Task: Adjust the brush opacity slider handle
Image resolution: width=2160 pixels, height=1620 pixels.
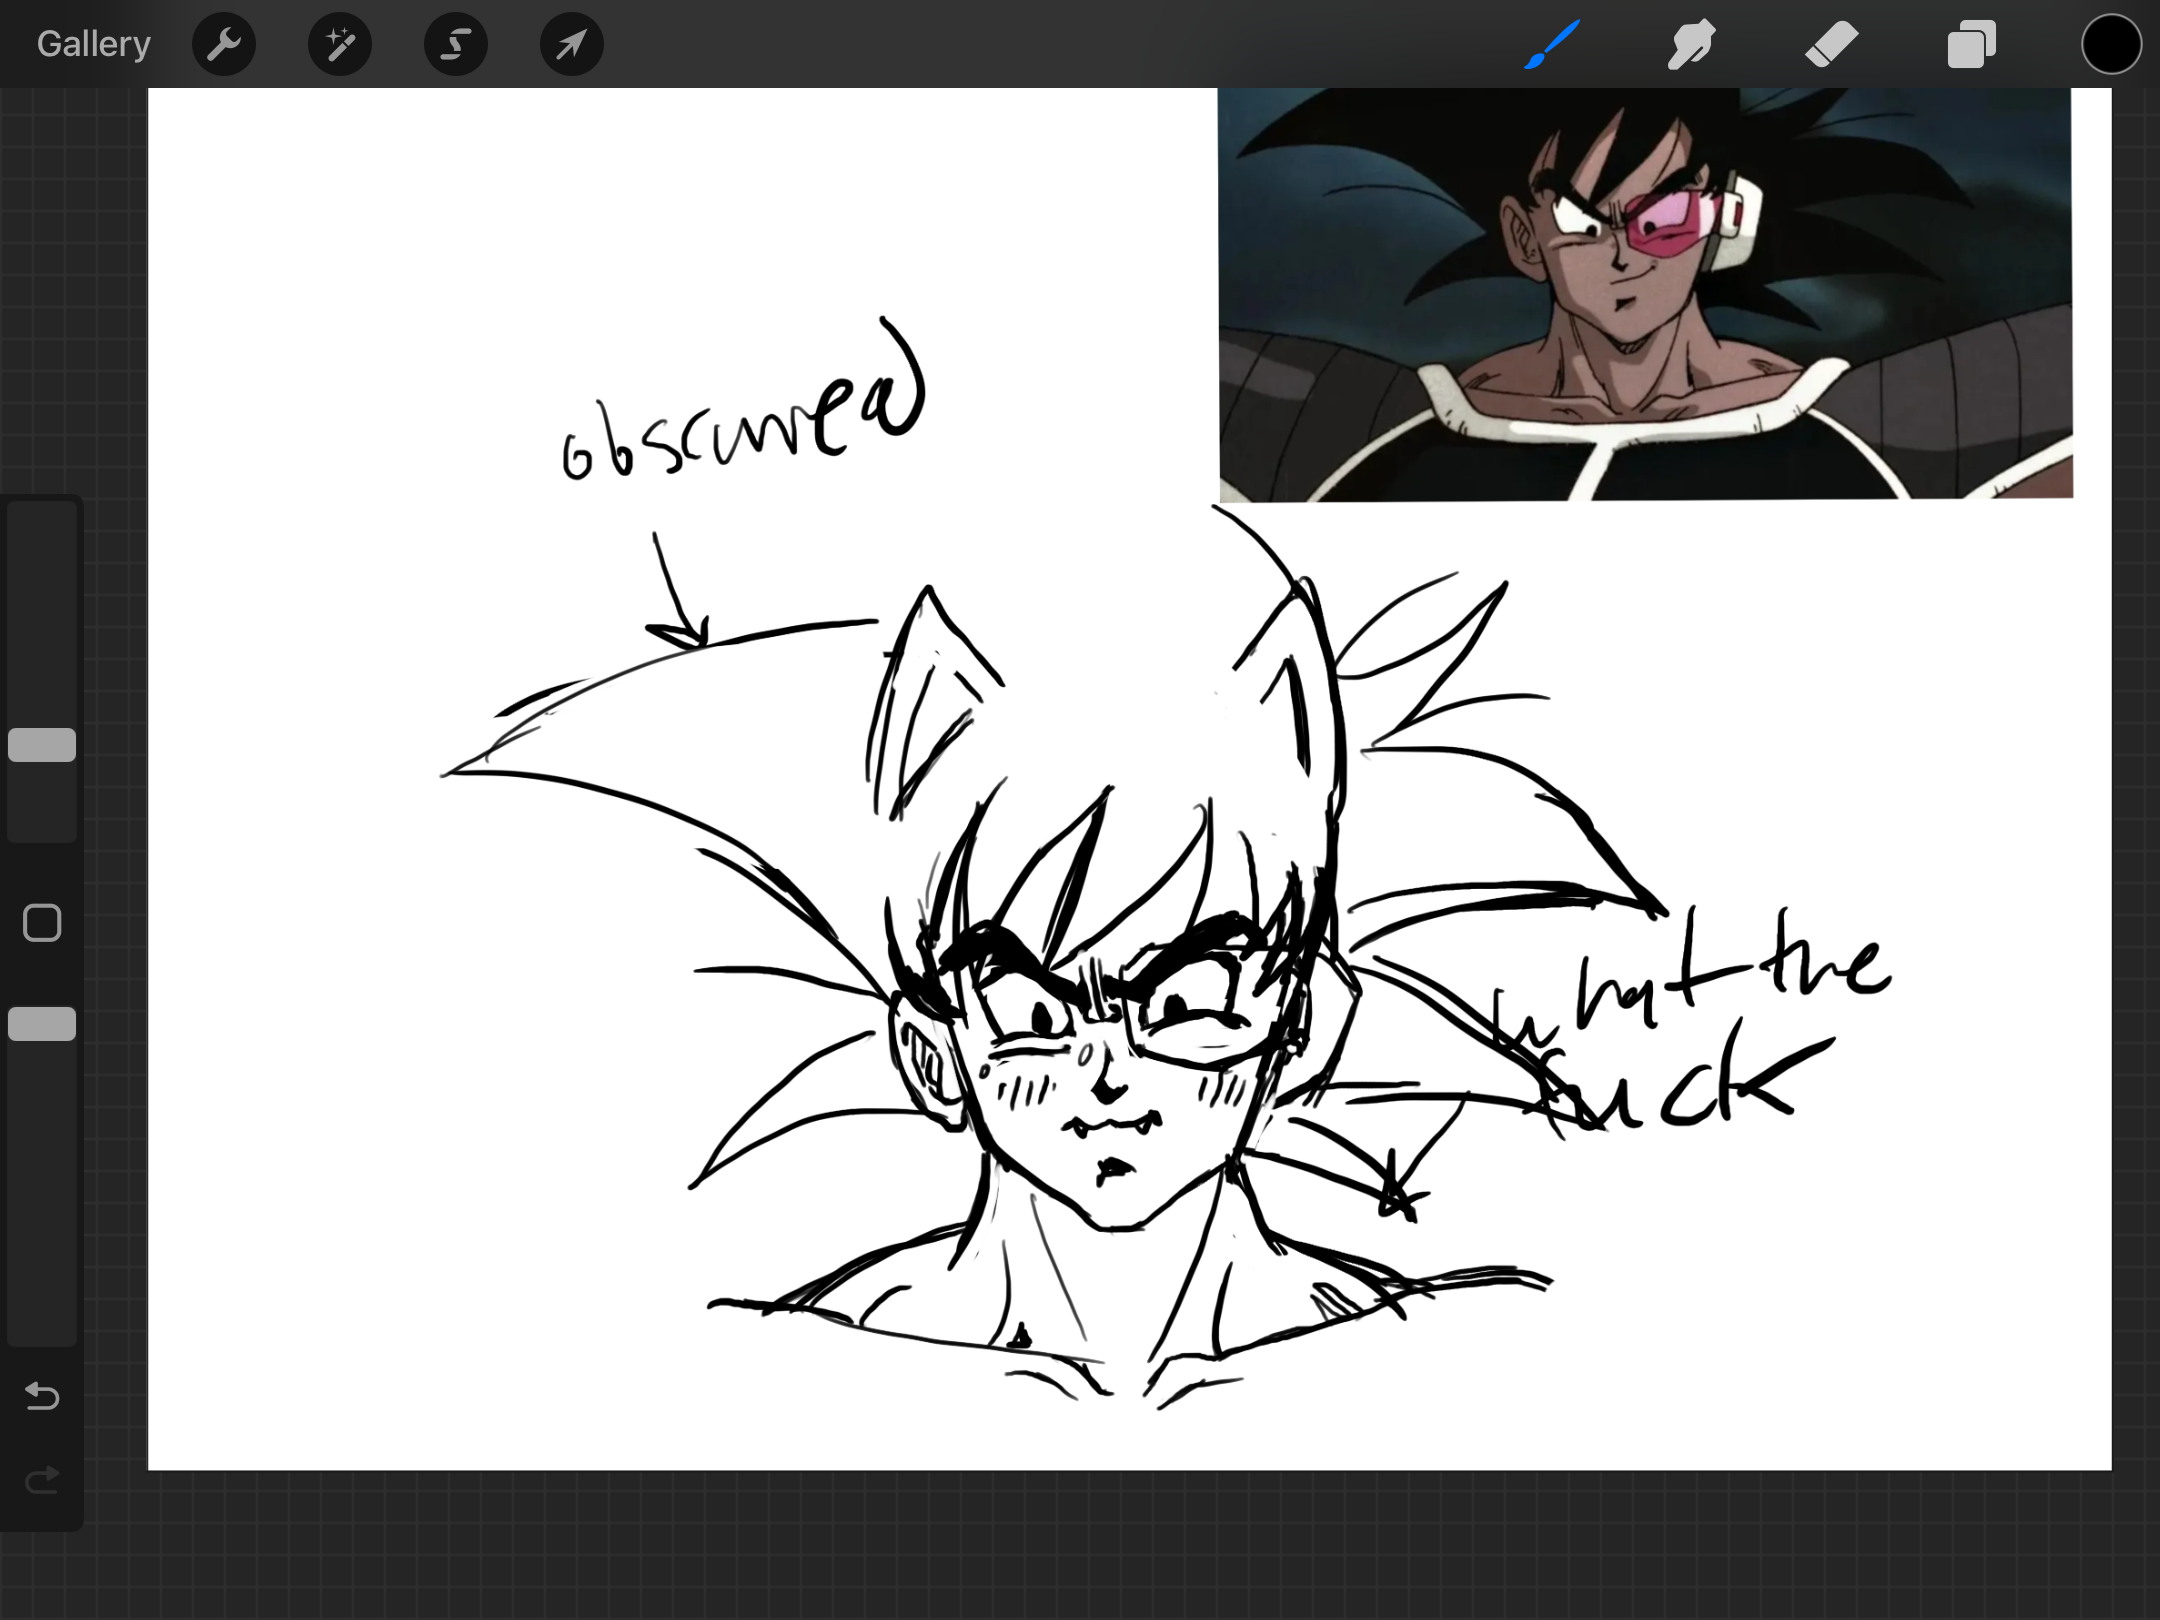Action: click(x=42, y=1024)
